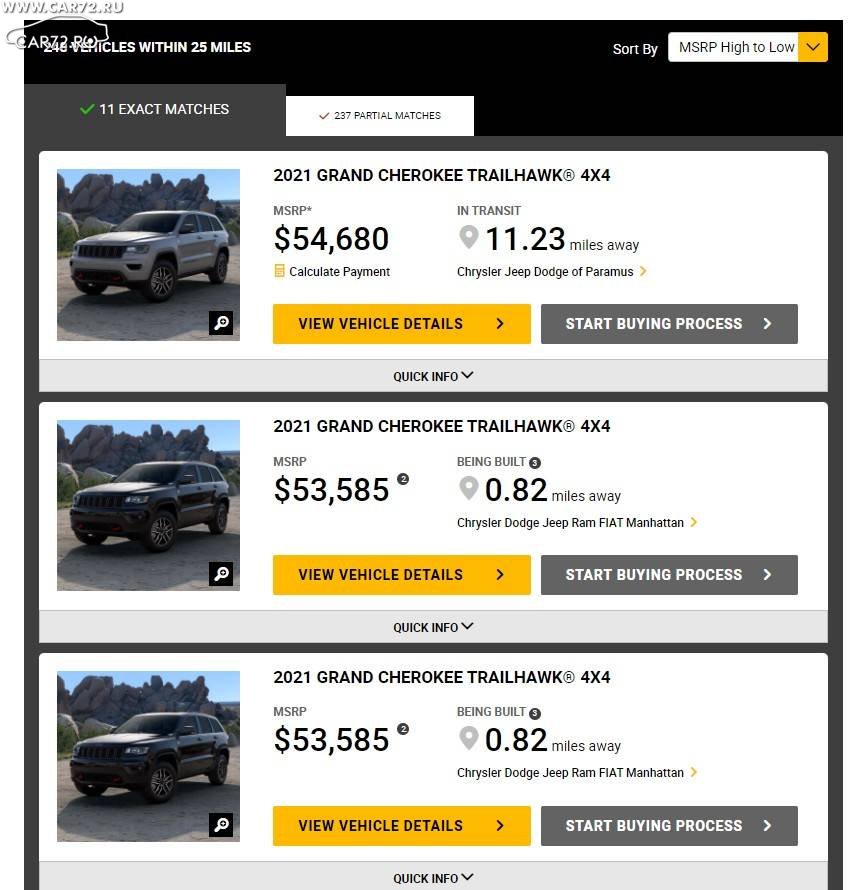This screenshot has width=857, height=890.
Task: Open footnote 3 icon beside second listing's Being Built
Action: [x=535, y=463]
